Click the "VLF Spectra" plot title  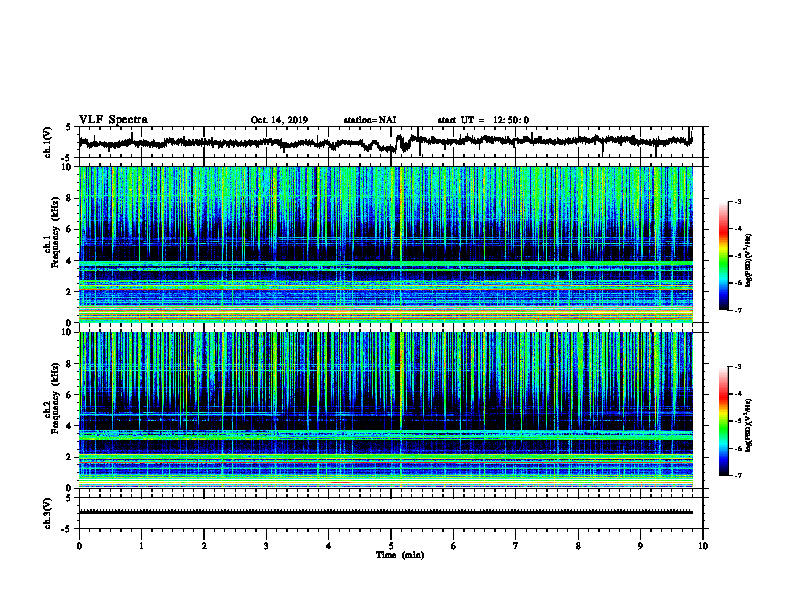pos(113,120)
